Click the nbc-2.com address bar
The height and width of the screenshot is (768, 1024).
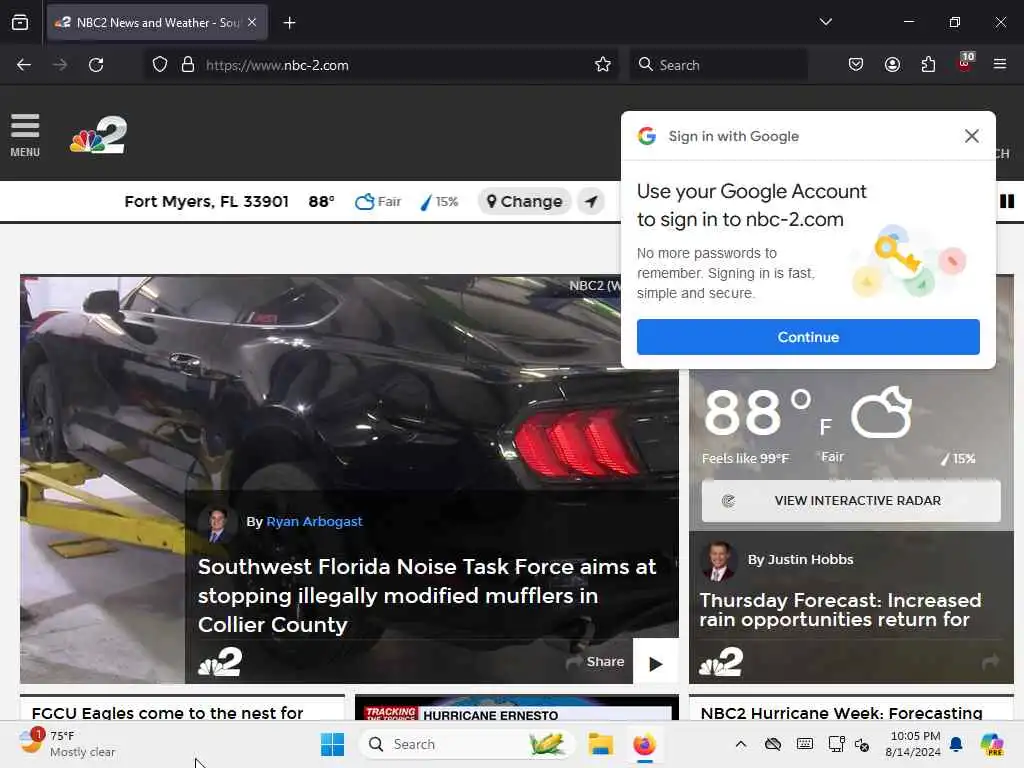pyautogui.click(x=379, y=65)
